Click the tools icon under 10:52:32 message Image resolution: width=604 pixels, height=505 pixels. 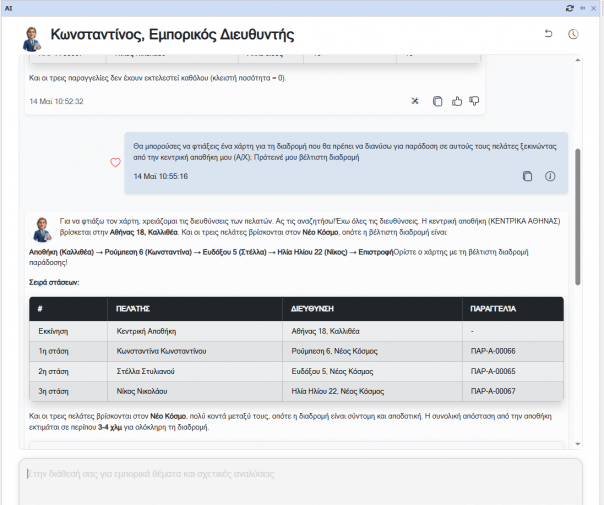[x=415, y=101]
